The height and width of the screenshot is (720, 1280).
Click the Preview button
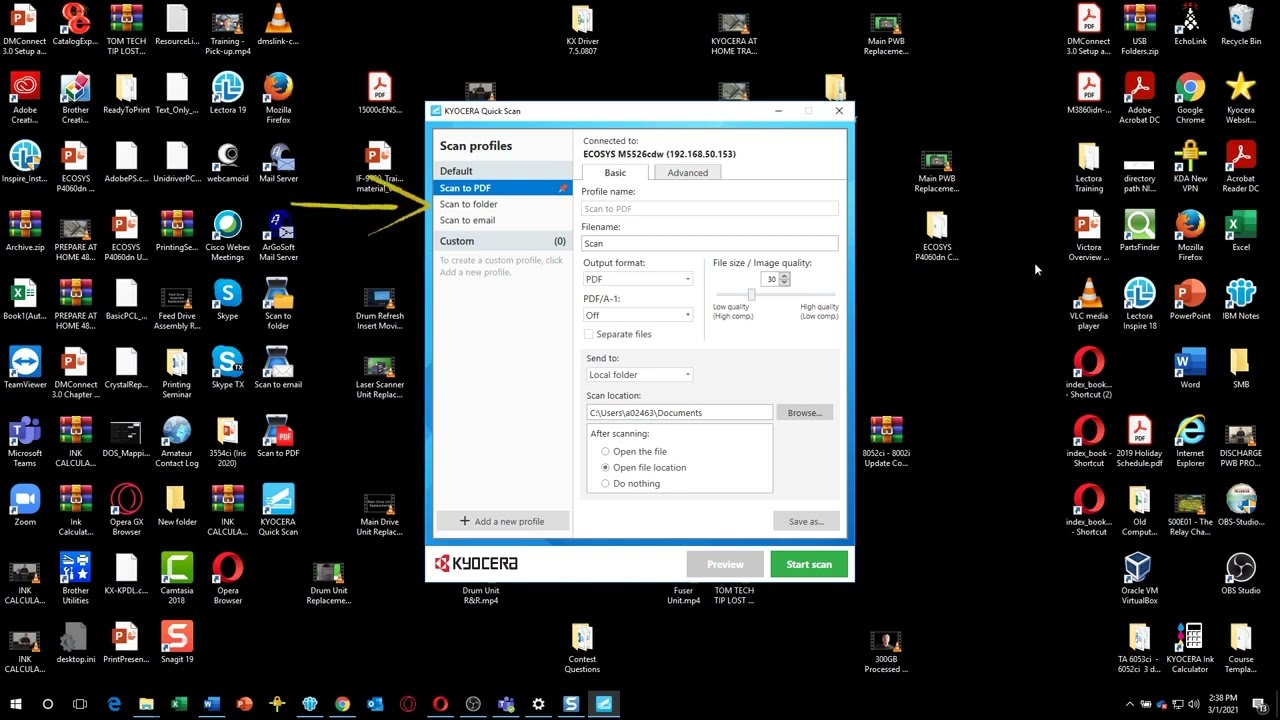pyautogui.click(x=725, y=564)
